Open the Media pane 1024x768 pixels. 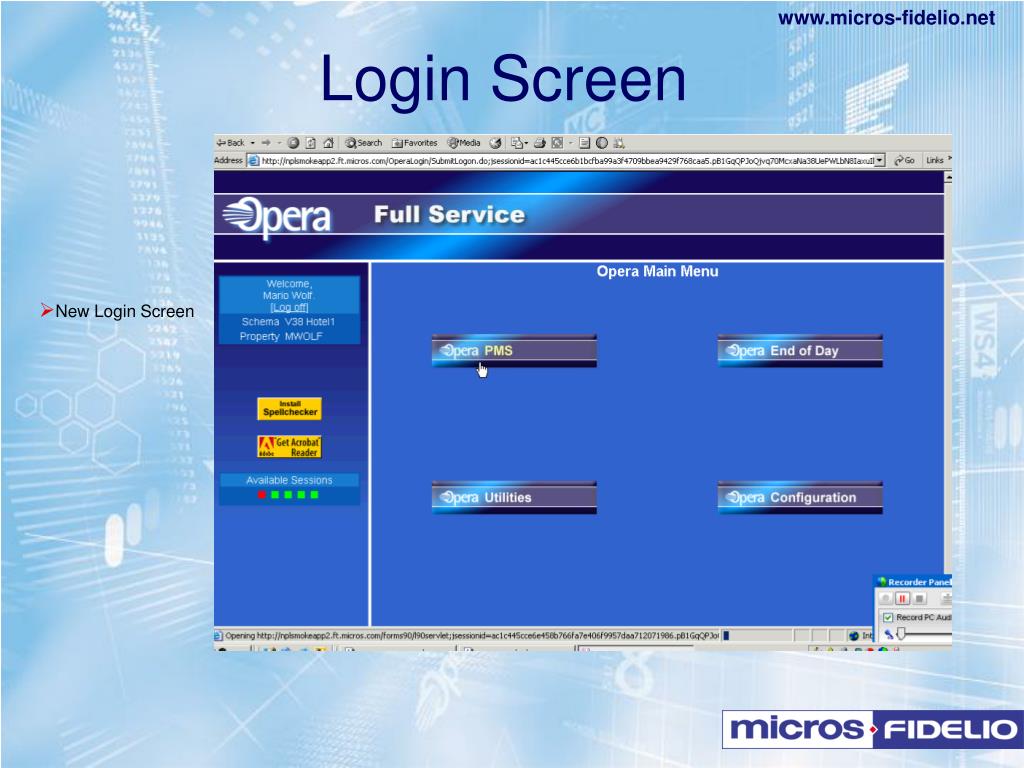(x=464, y=142)
